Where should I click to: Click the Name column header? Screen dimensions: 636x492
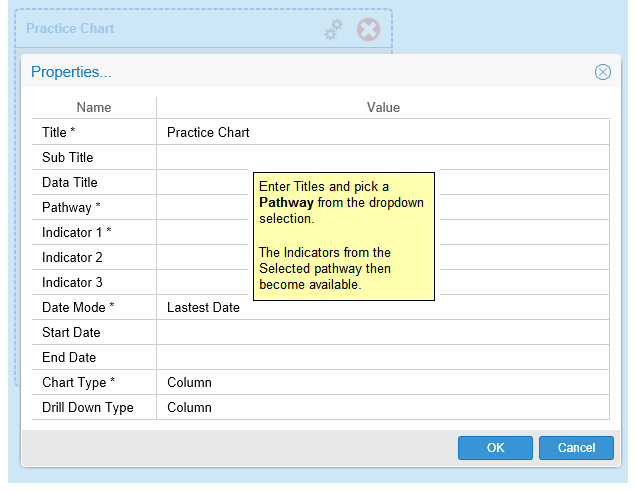point(94,107)
